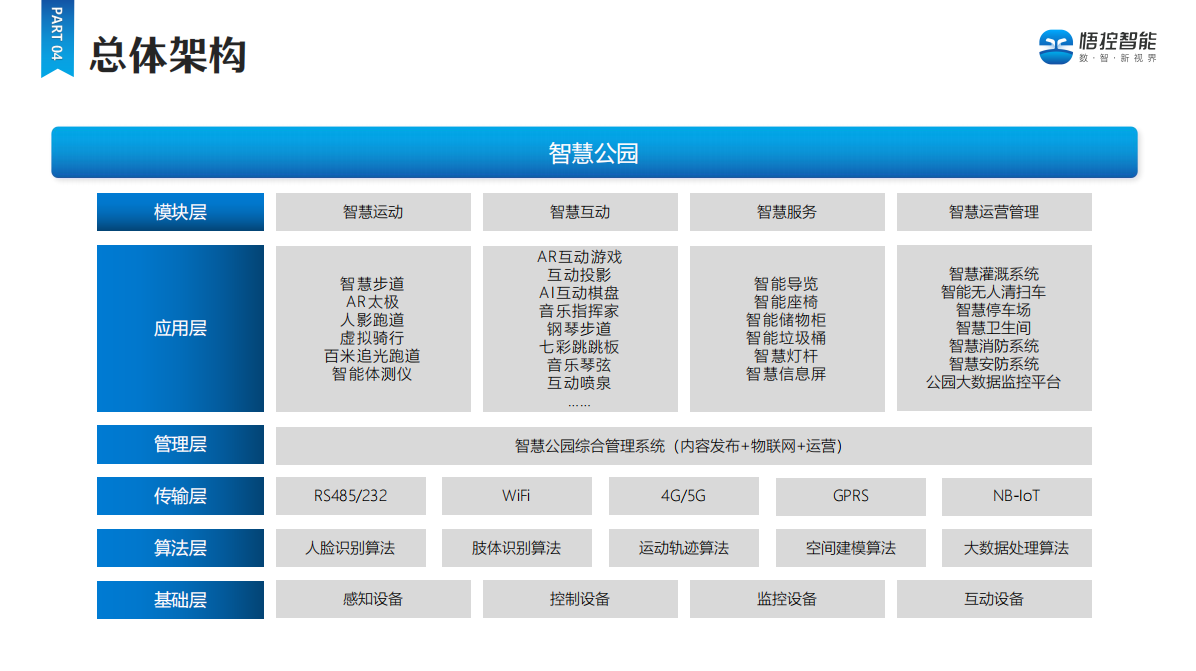Image resolution: width=1196 pixels, height=671 pixels.
Task: Click the 总体架构 slide title
Action: (167, 56)
